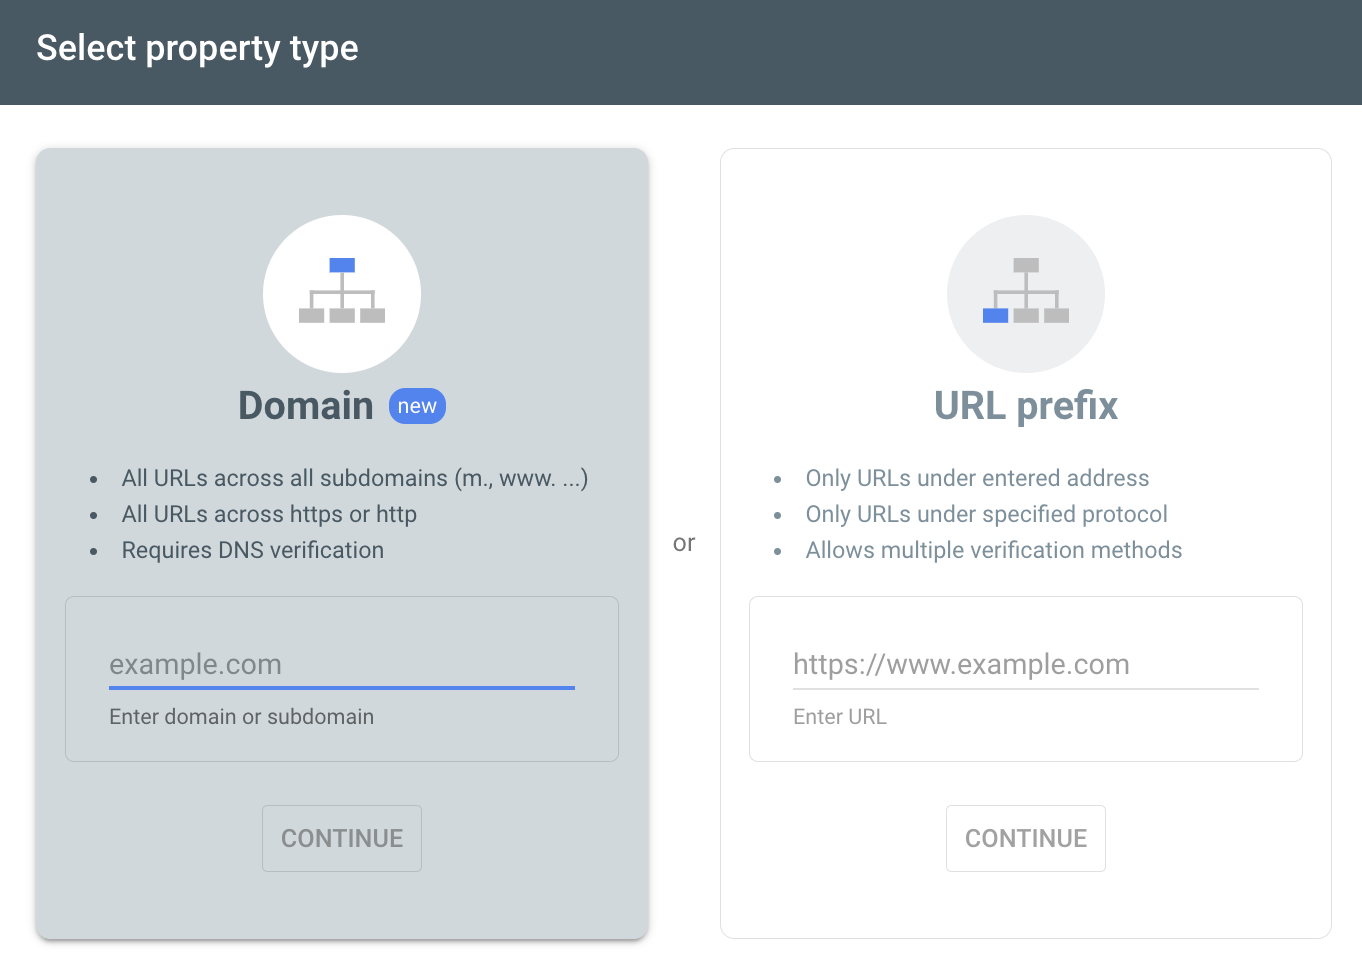Click the URL prefix sitemap icon
The image size is (1362, 964).
(x=1026, y=293)
